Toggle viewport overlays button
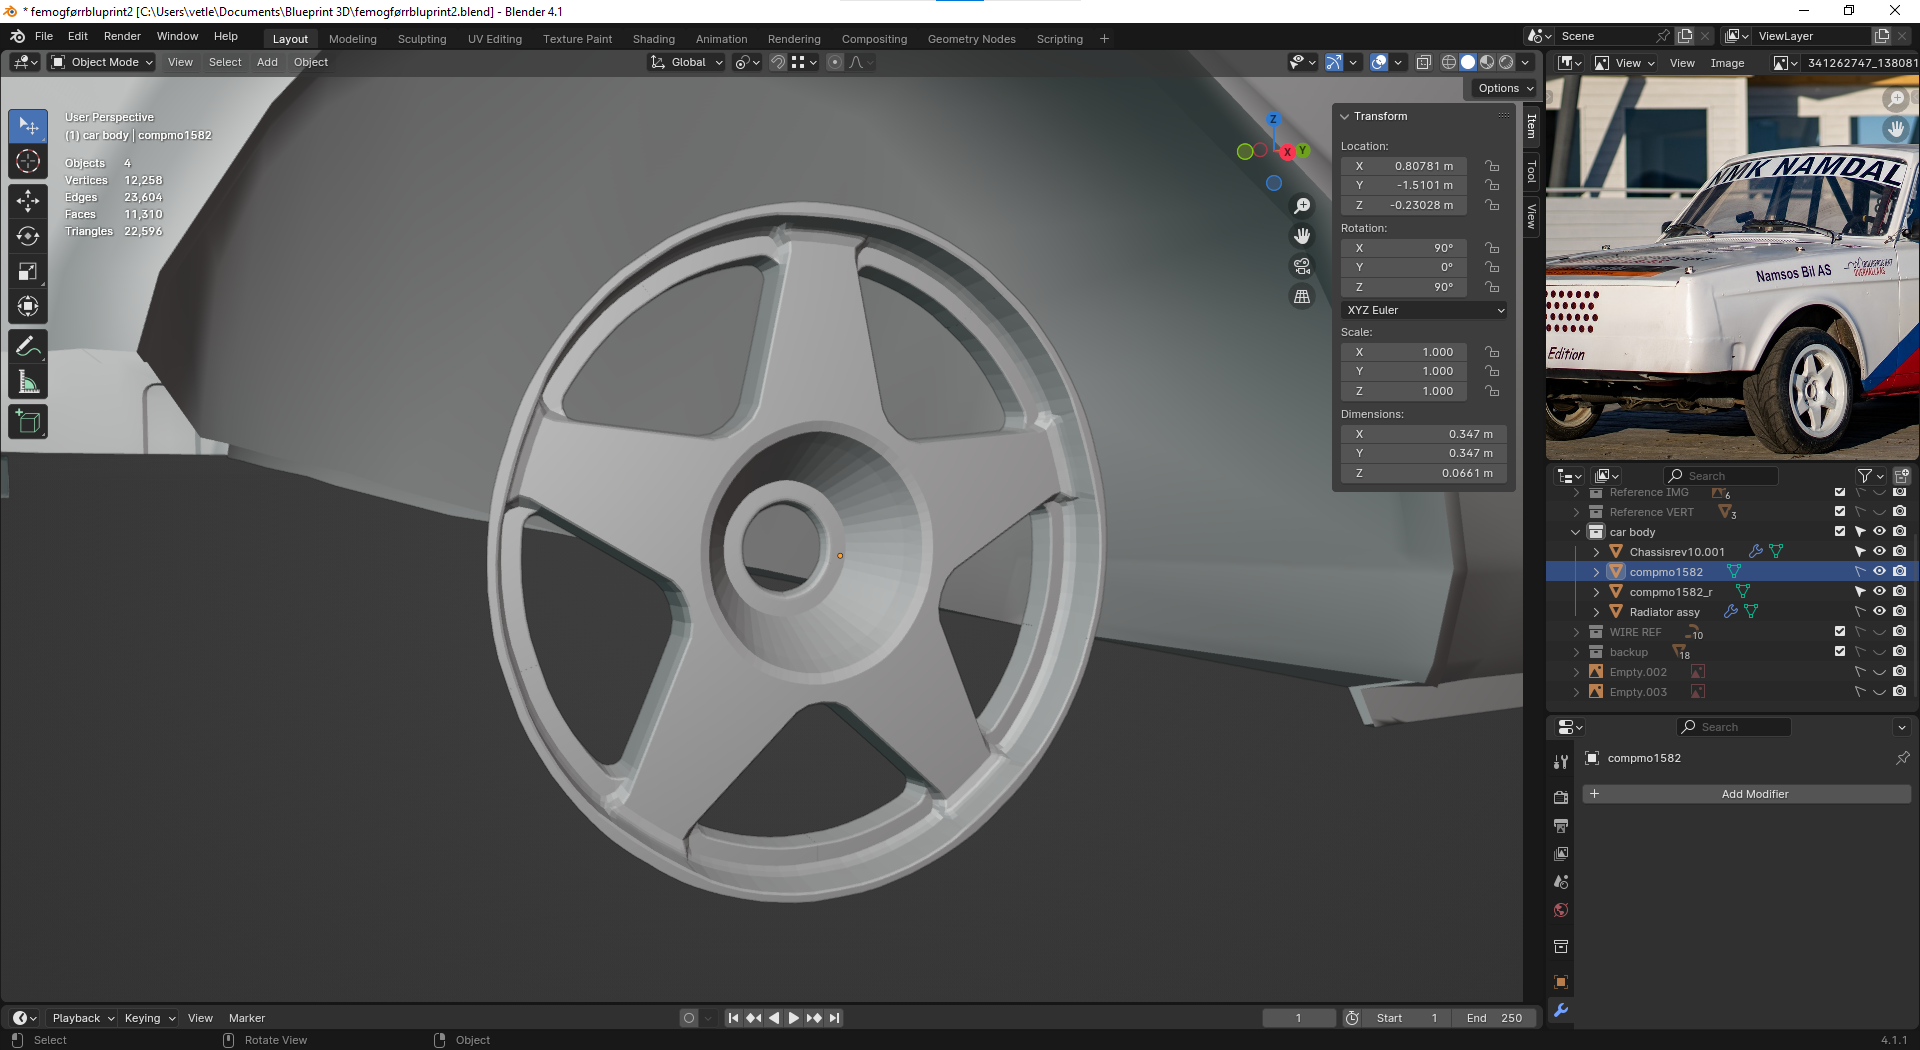The height and width of the screenshot is (1050, 1920). tap(1379, 62)
